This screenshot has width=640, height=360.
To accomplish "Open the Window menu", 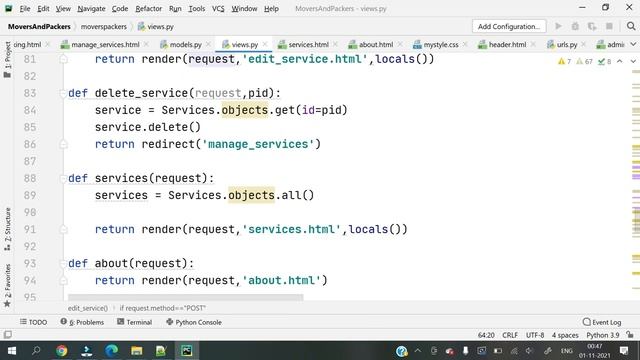I will coord(244,8).
